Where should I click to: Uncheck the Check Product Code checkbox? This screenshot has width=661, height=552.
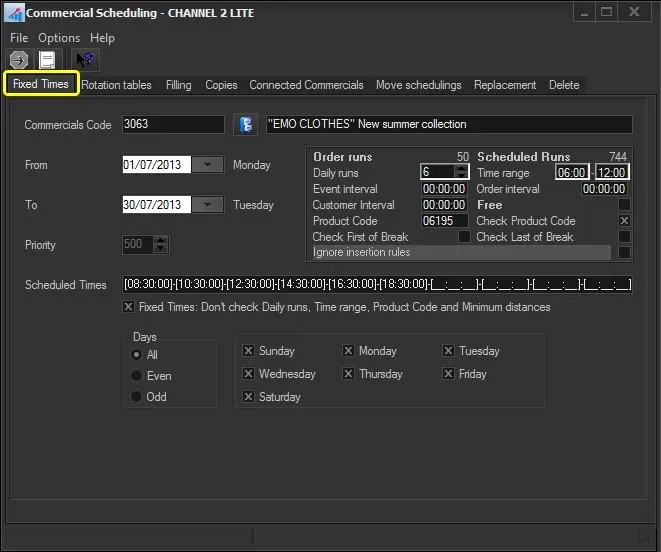(x=624, y=221)
